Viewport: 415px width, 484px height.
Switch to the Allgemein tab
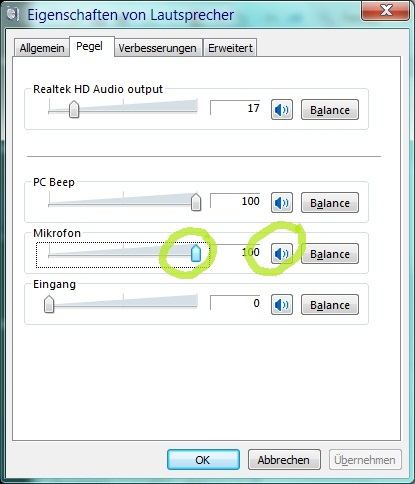(42, 48)
